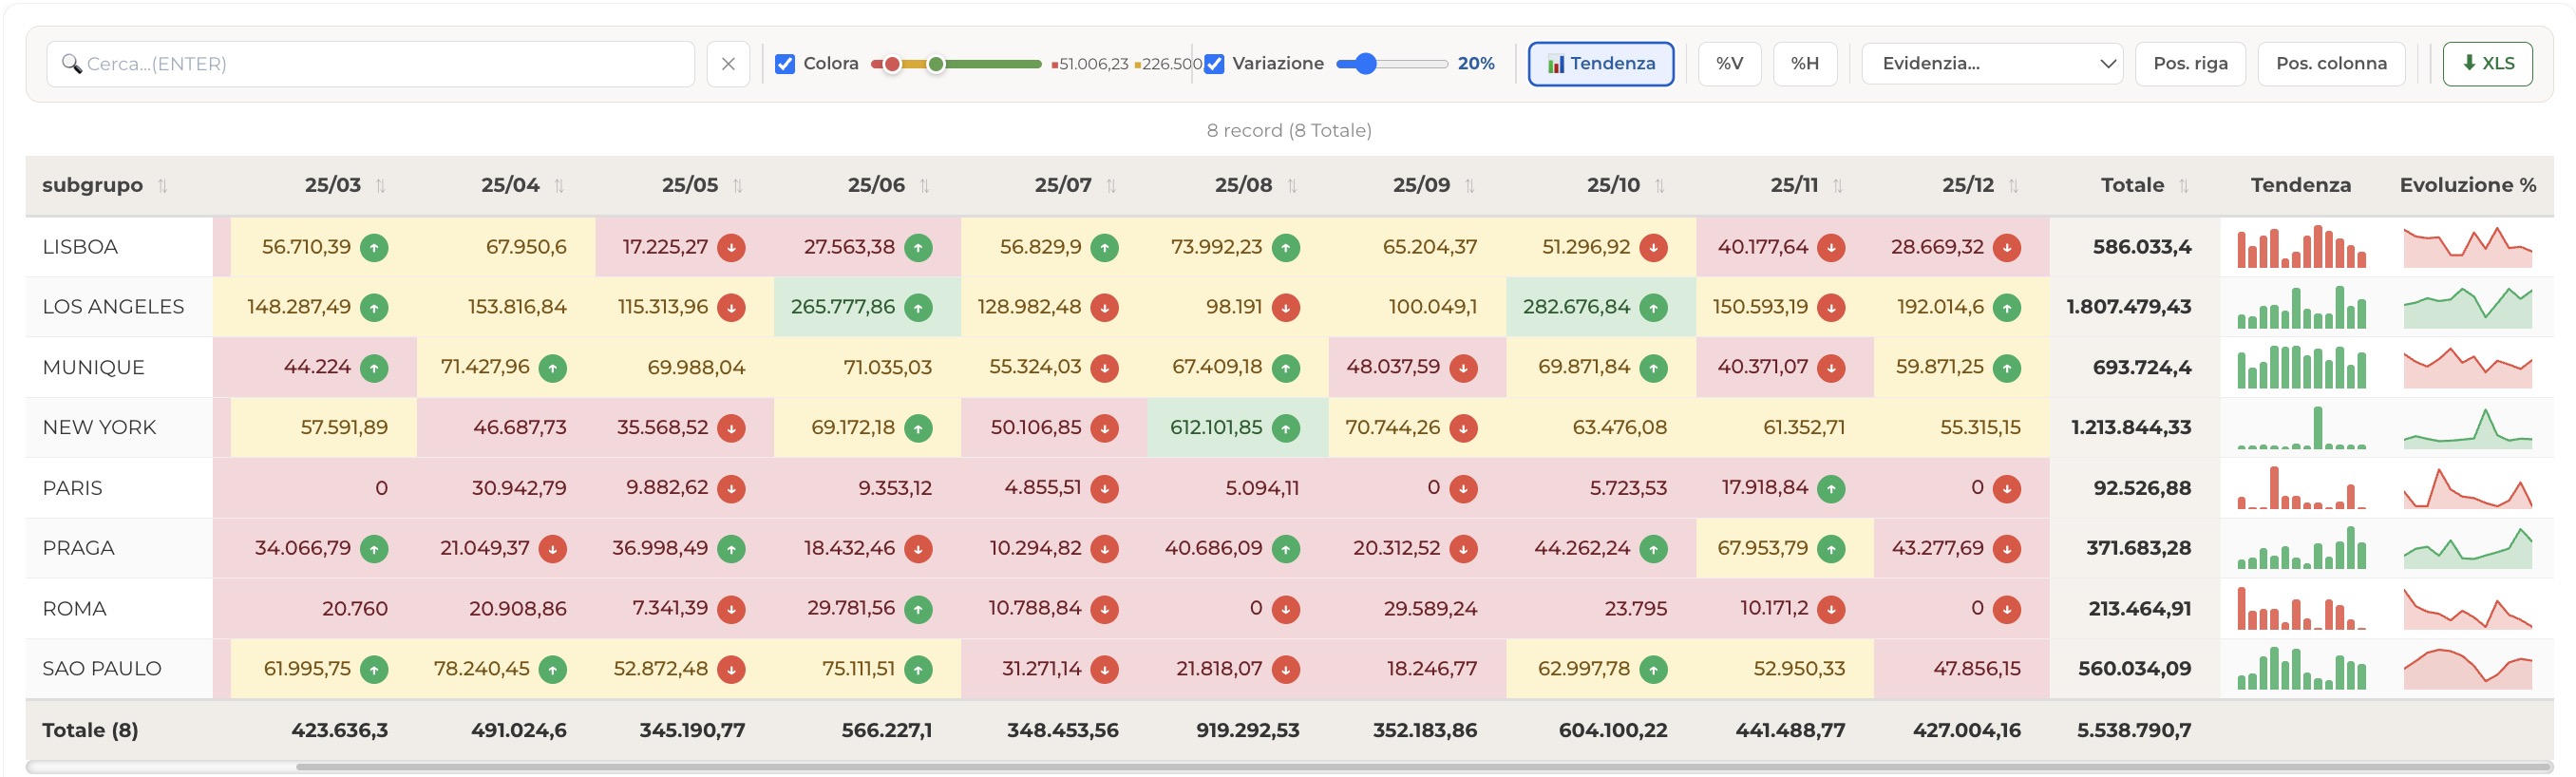Enable the %H horizontal percentage button
The height and width of the screenshot is (777, 2576).
[1805, 64]
